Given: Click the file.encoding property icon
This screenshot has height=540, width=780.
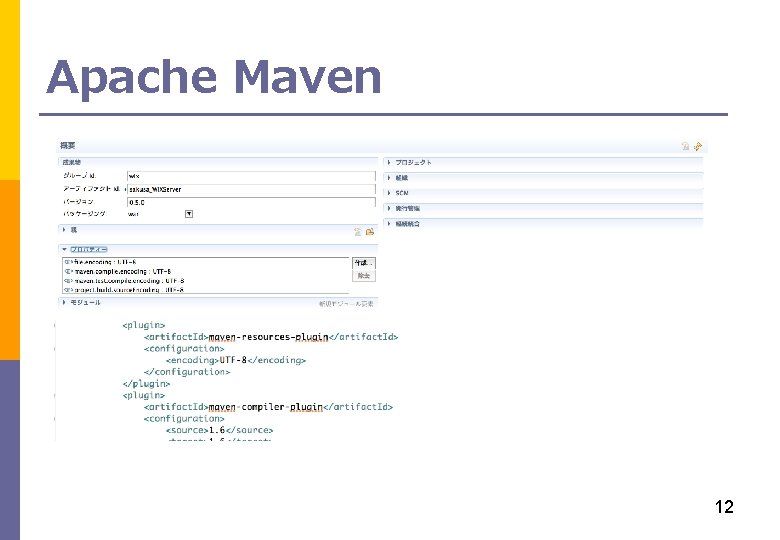Looking at the screenshot, I should tap(69, 262).
